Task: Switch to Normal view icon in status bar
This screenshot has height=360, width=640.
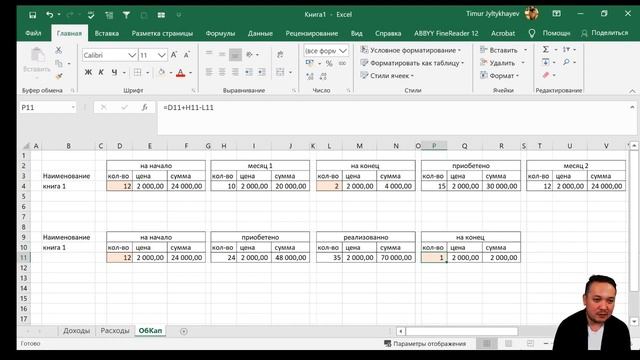Action: [487, 344]
